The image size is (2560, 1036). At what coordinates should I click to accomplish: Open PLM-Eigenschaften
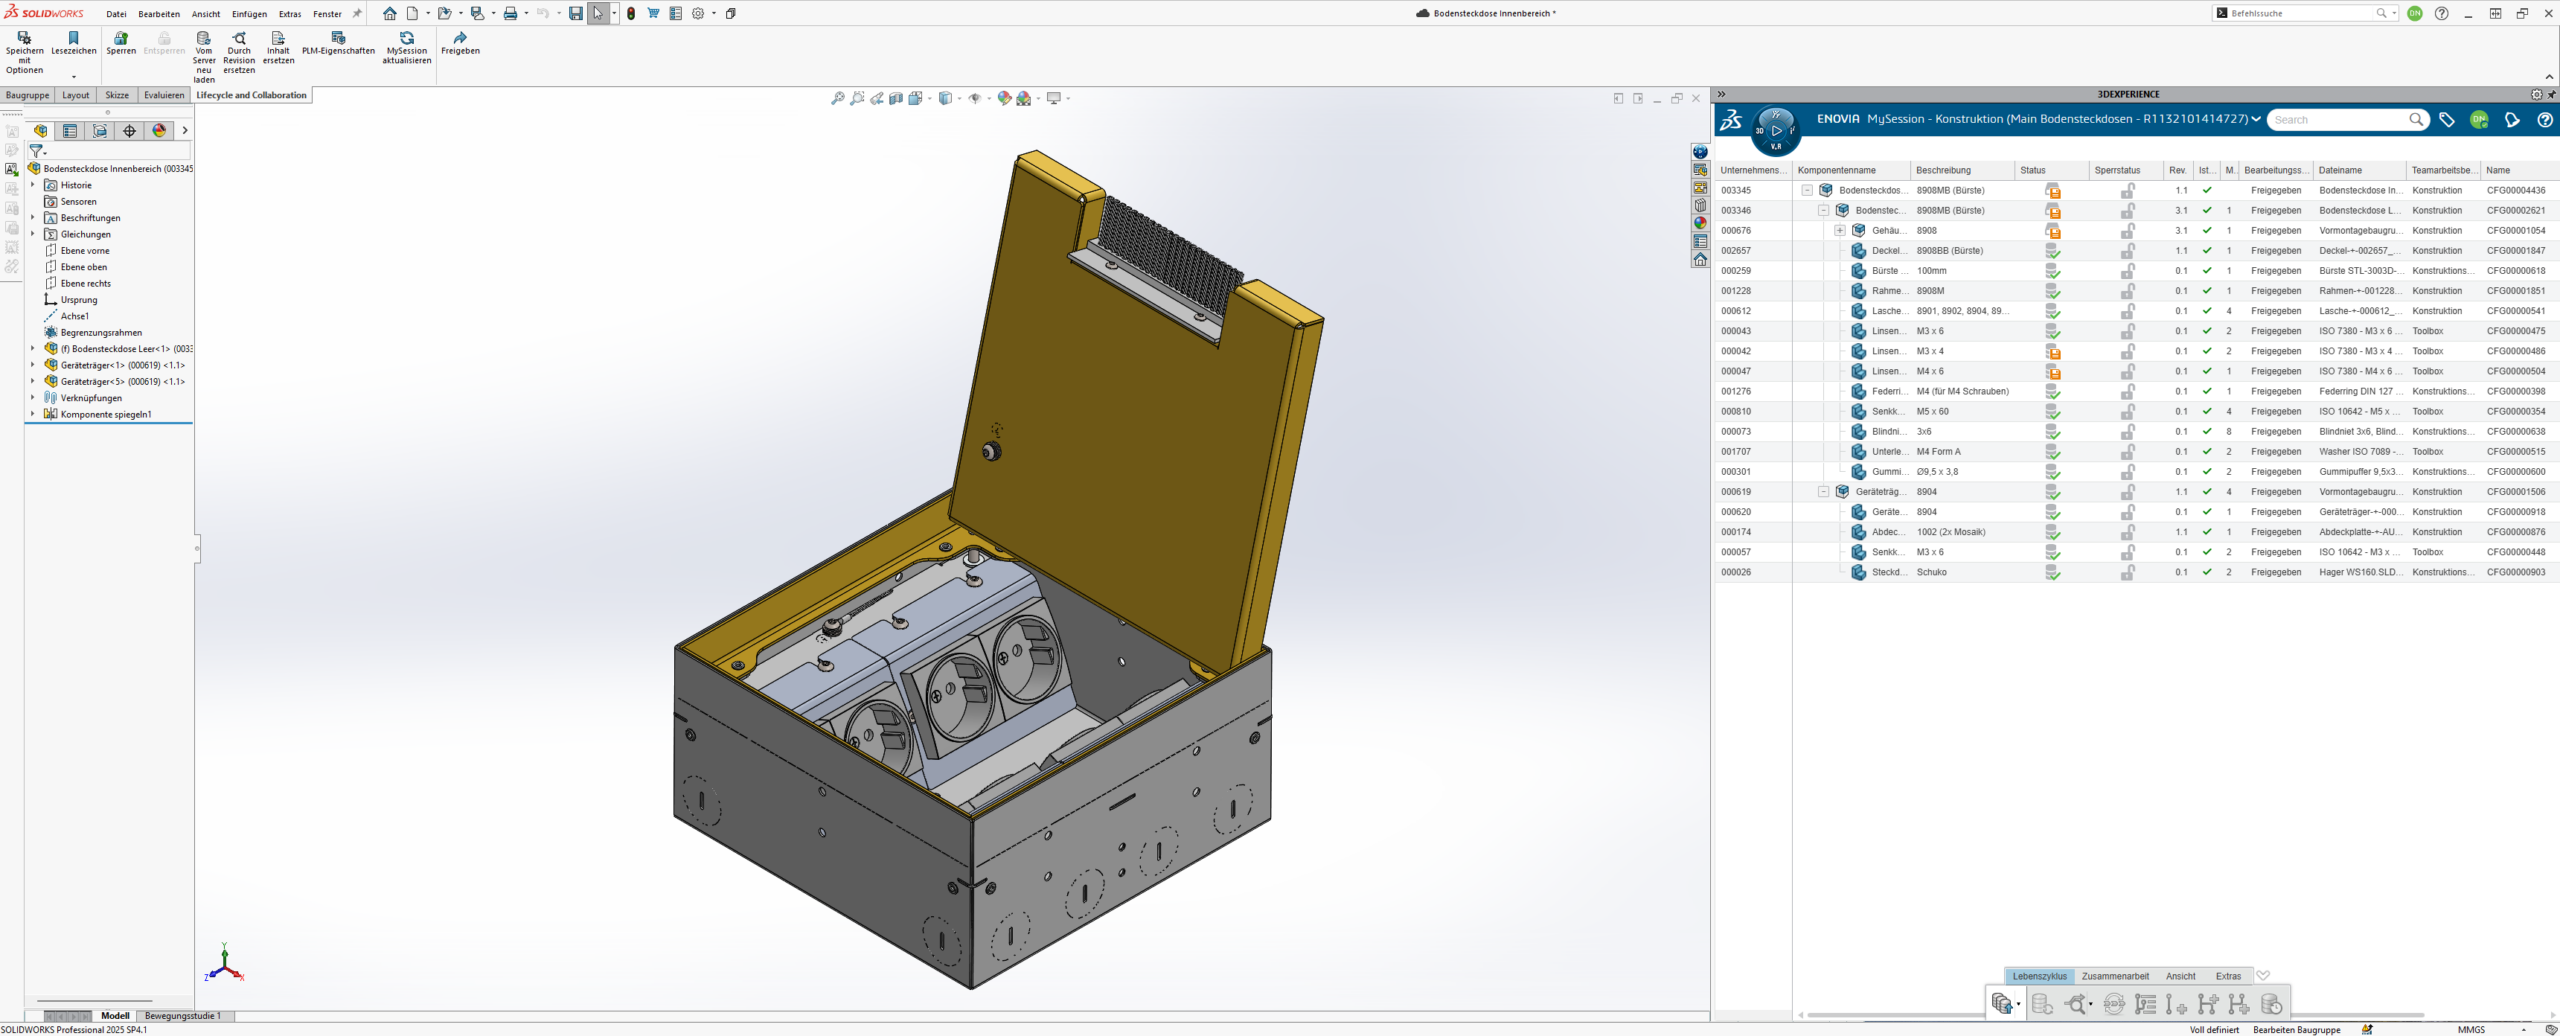[338, 43]
